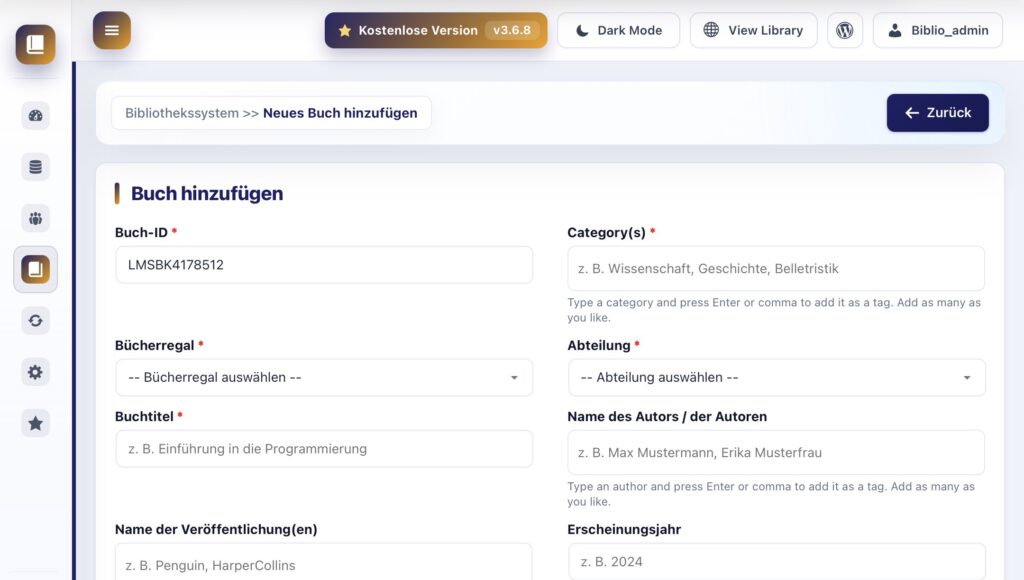Click the library book logo icon

click(35, 44)
